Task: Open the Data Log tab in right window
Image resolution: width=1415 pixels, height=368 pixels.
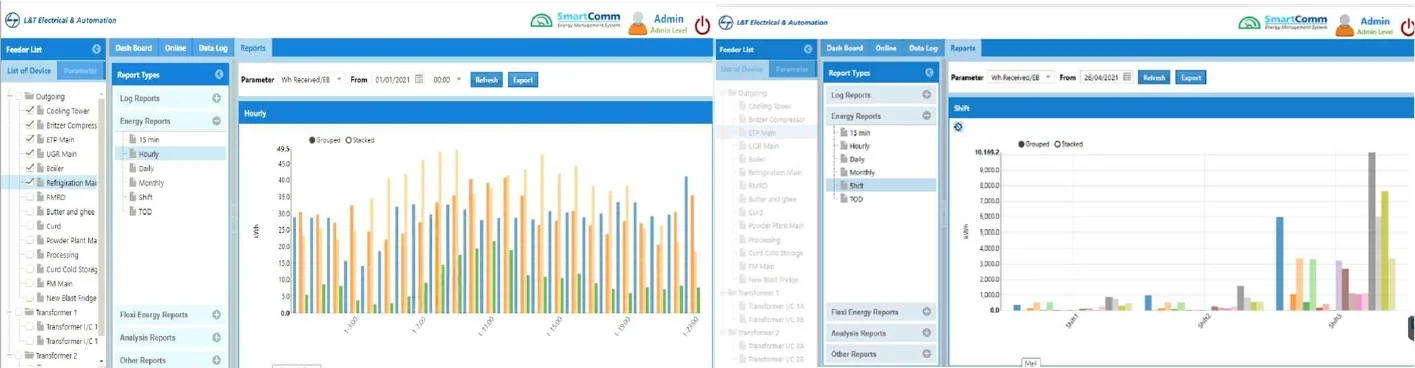Action: coord(923,48)
